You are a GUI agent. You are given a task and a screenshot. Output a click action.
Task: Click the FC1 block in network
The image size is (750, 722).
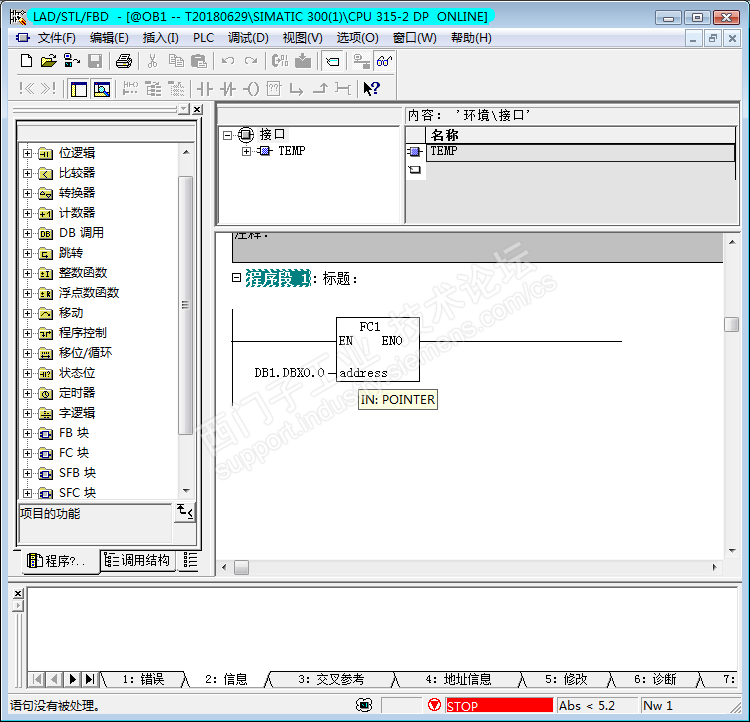pos(378,349)
